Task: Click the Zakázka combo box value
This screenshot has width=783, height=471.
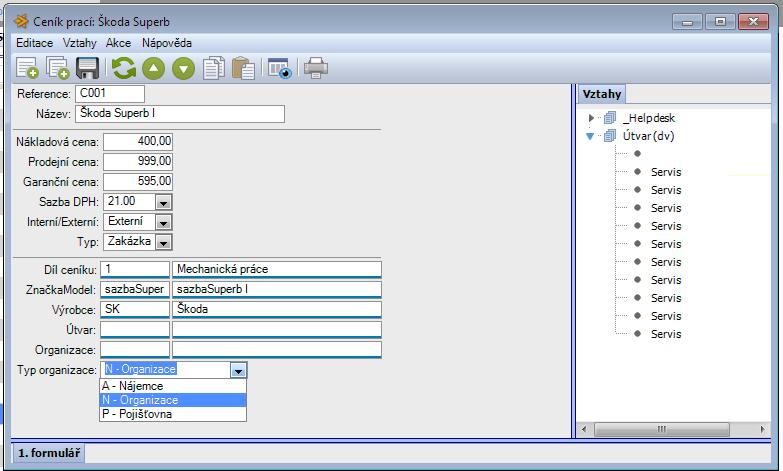Action: 129,241
